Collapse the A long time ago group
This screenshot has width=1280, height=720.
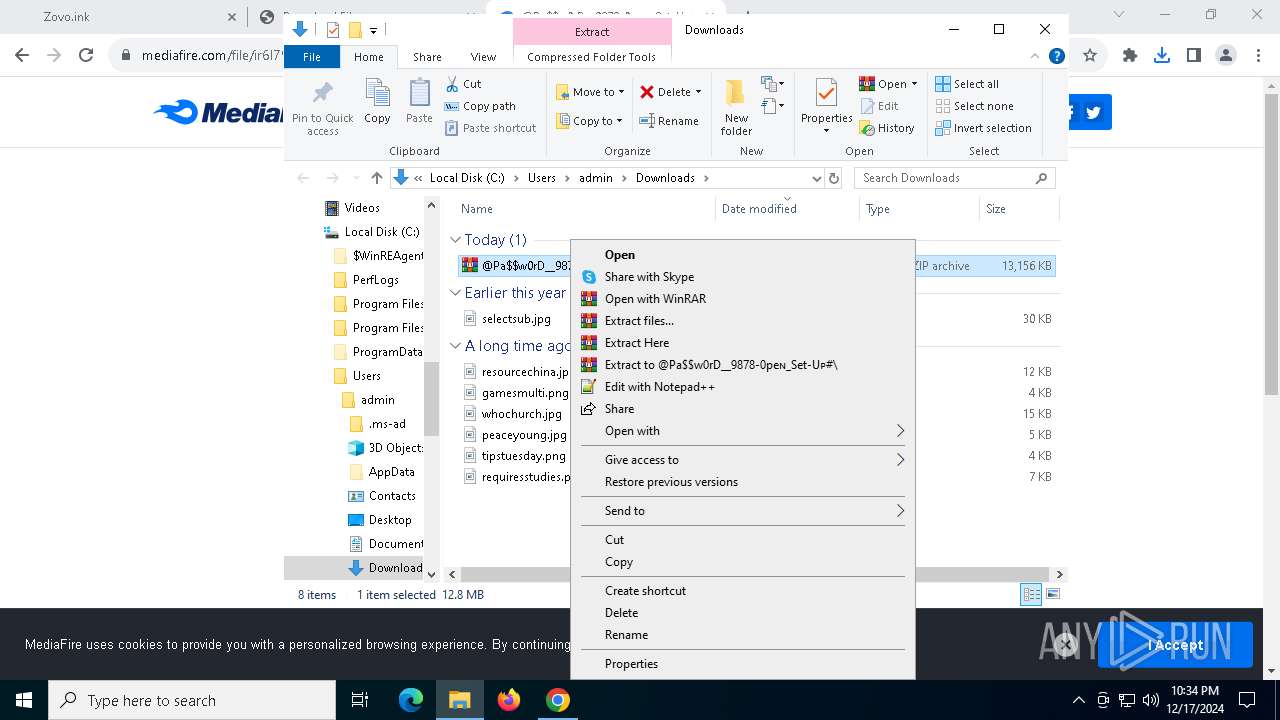coord(456,346)
